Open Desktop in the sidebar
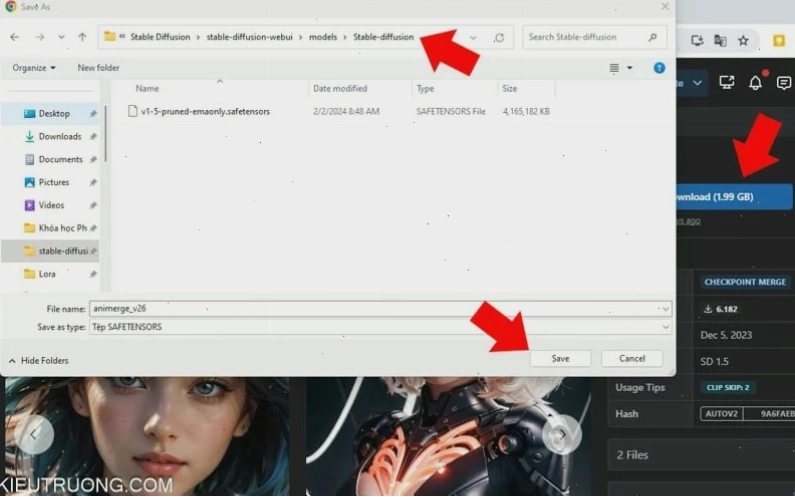The image size is (795, 497). [54, 114]
